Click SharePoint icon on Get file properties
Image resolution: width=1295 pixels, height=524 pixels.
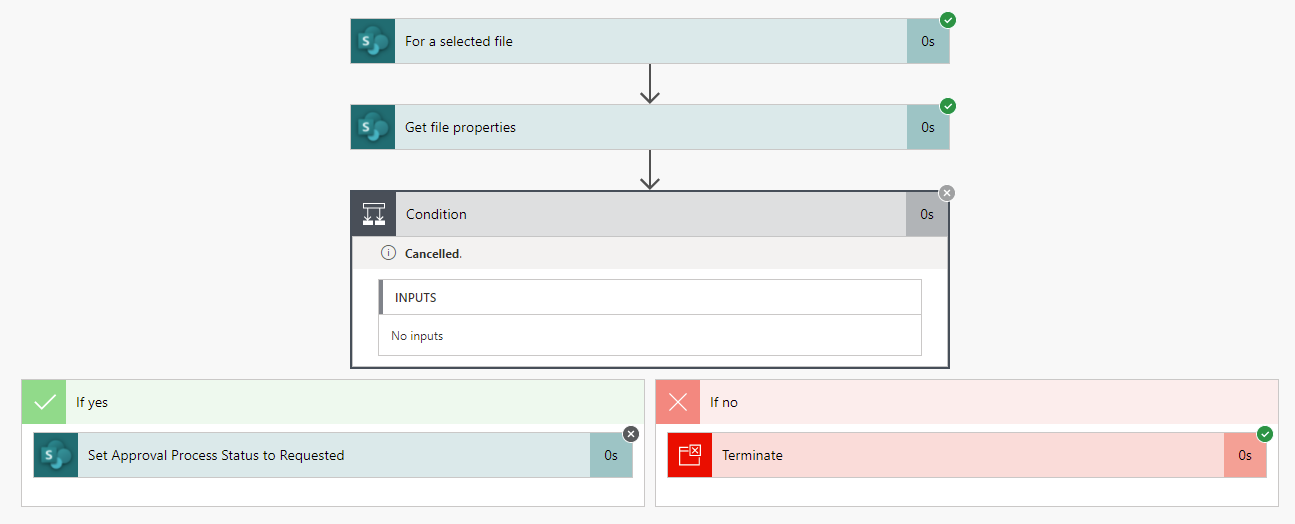373,127
